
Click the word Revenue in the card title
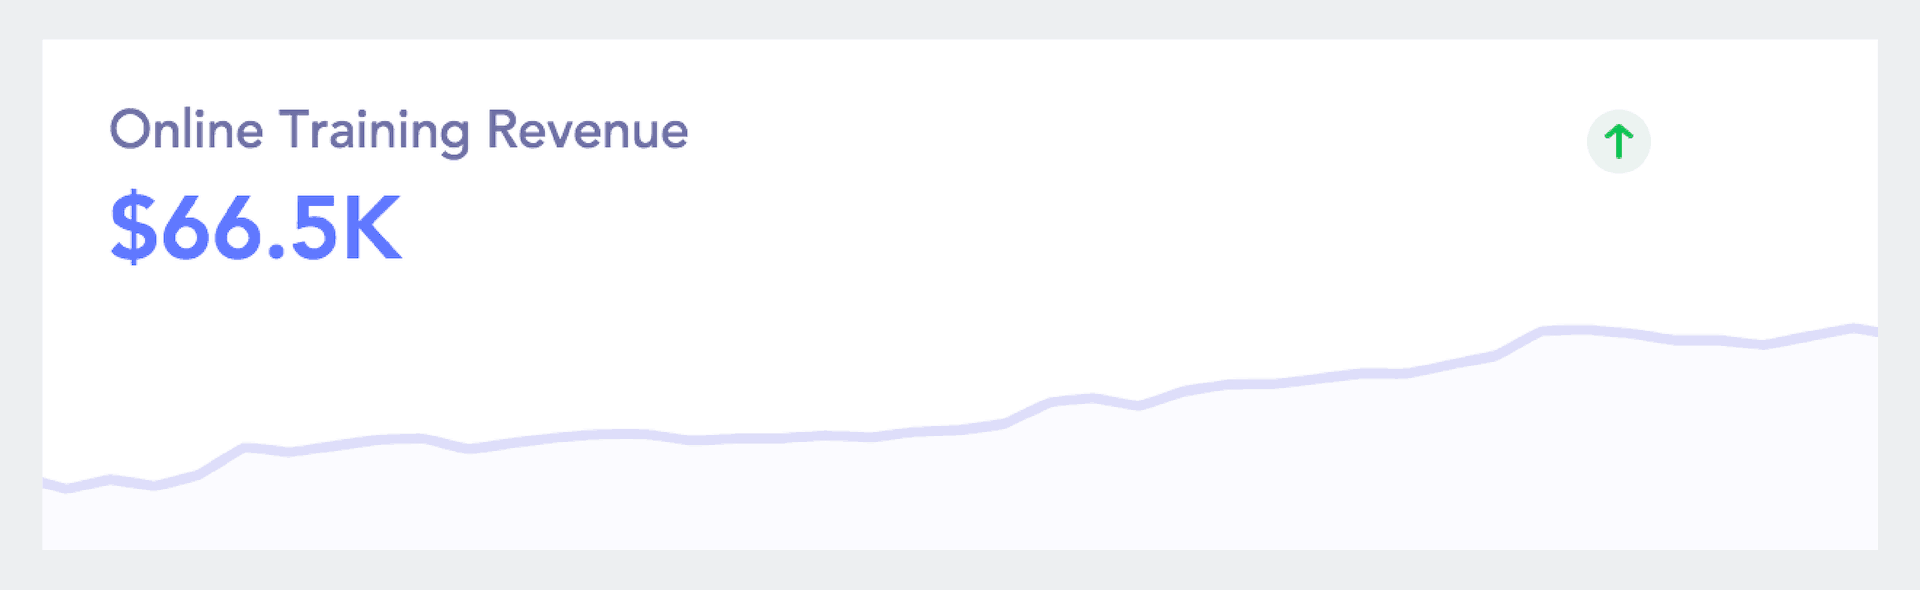pyautogui.click(x=588, y=130)
